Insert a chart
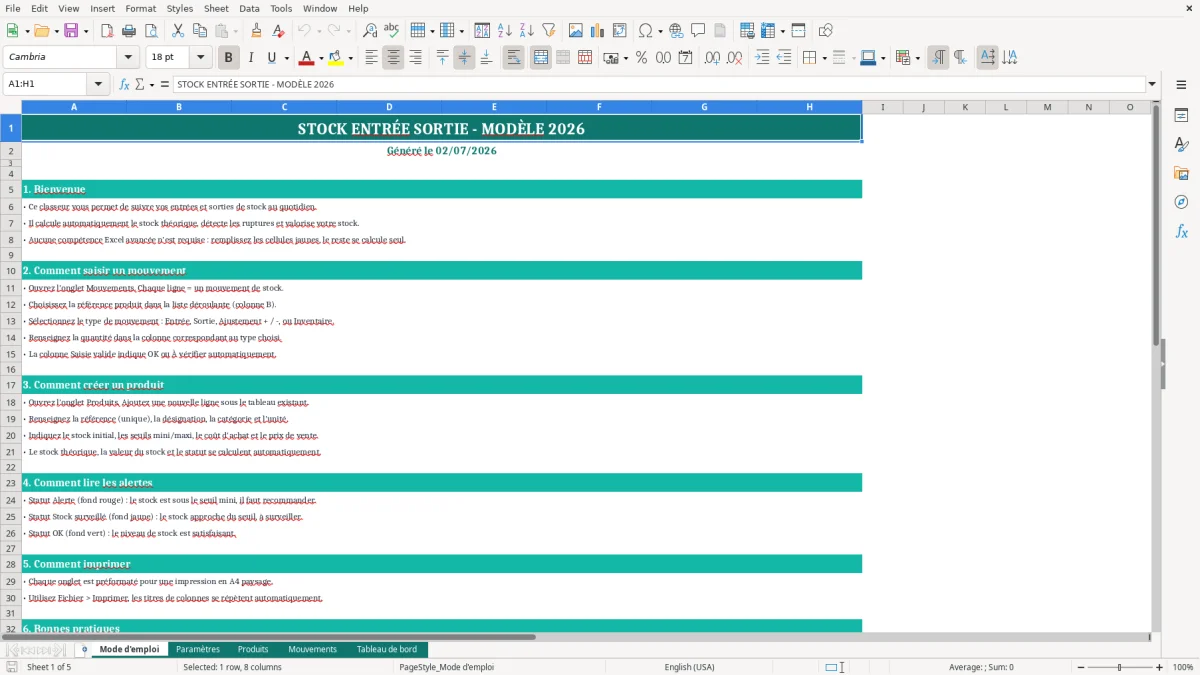The height and width of the screenshot is (675, 1200). click(x=597, y=31)
